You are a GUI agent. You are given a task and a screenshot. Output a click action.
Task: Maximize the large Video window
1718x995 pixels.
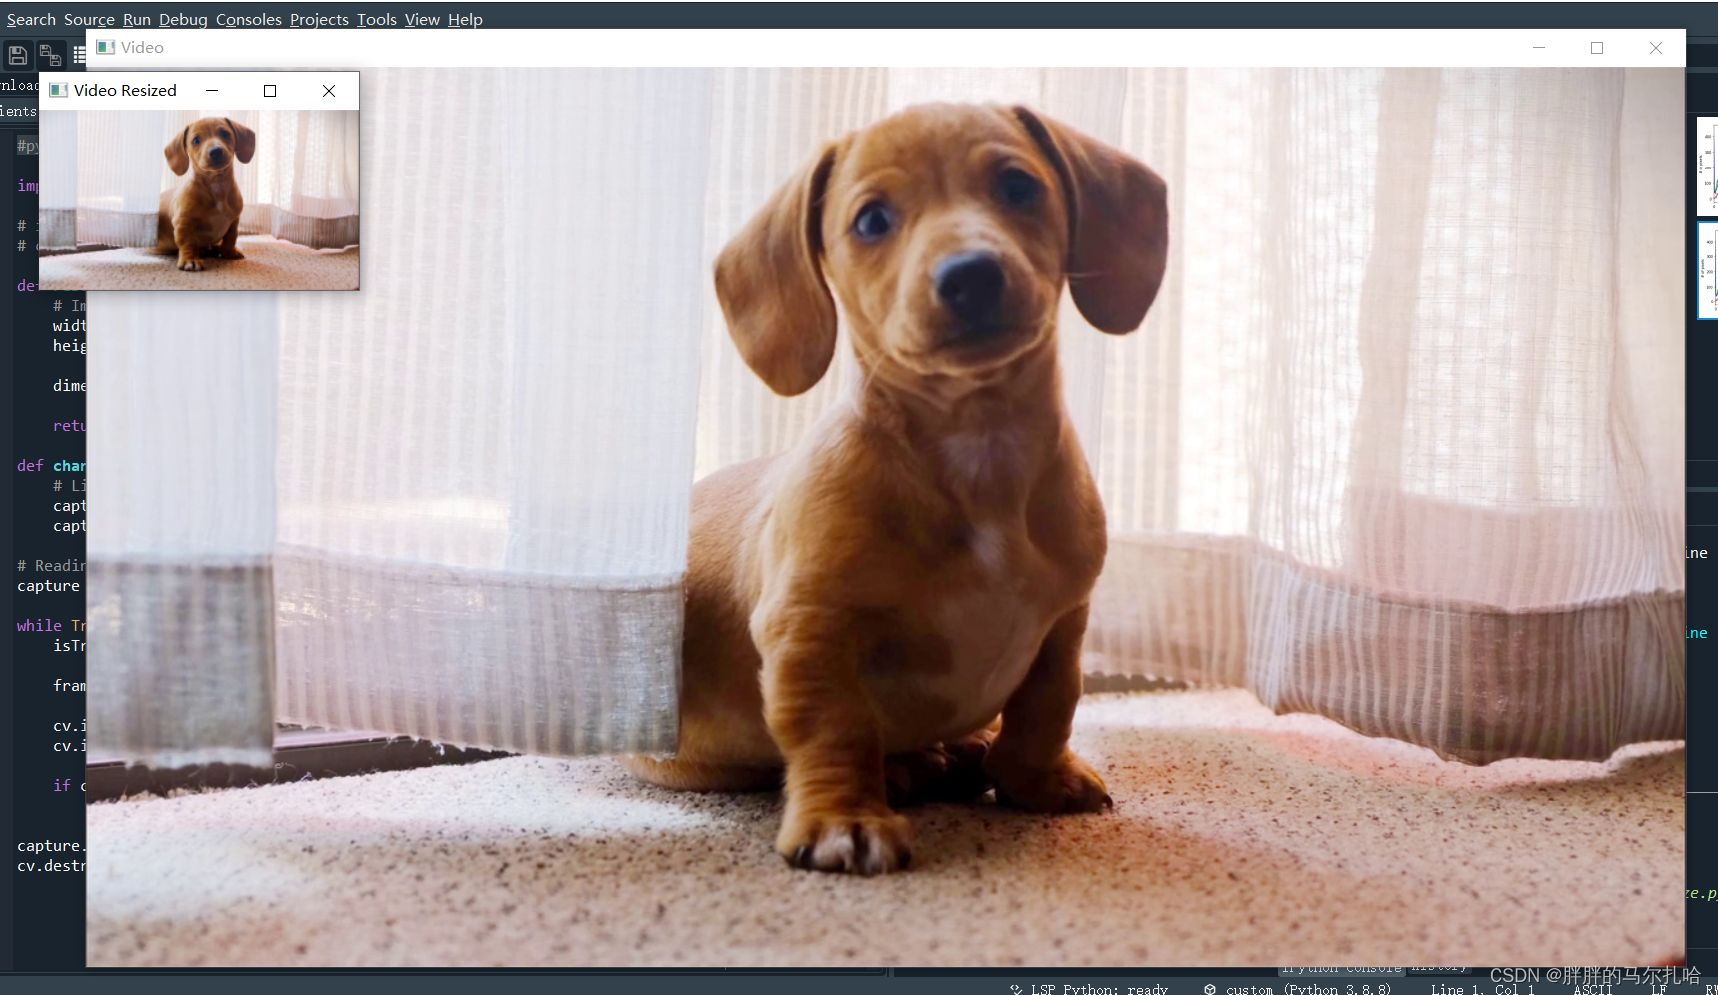point(1597,48)
